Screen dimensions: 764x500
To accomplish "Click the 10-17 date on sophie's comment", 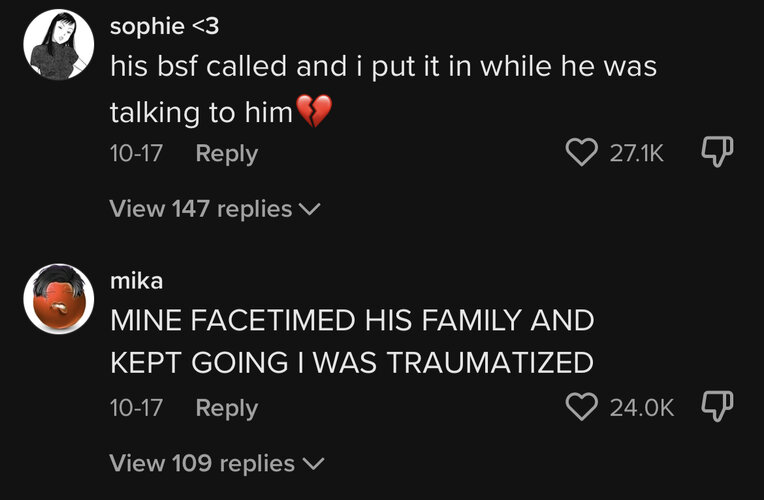I will point(136,154).
